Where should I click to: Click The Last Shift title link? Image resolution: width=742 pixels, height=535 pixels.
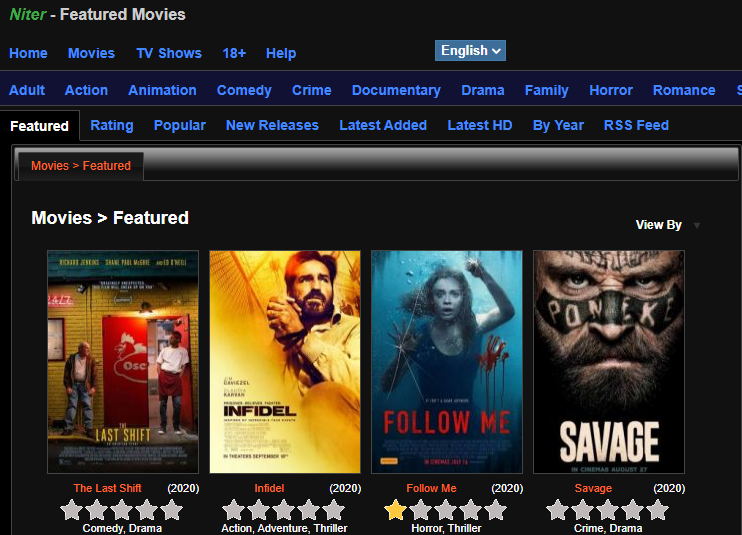pos(107,488)
